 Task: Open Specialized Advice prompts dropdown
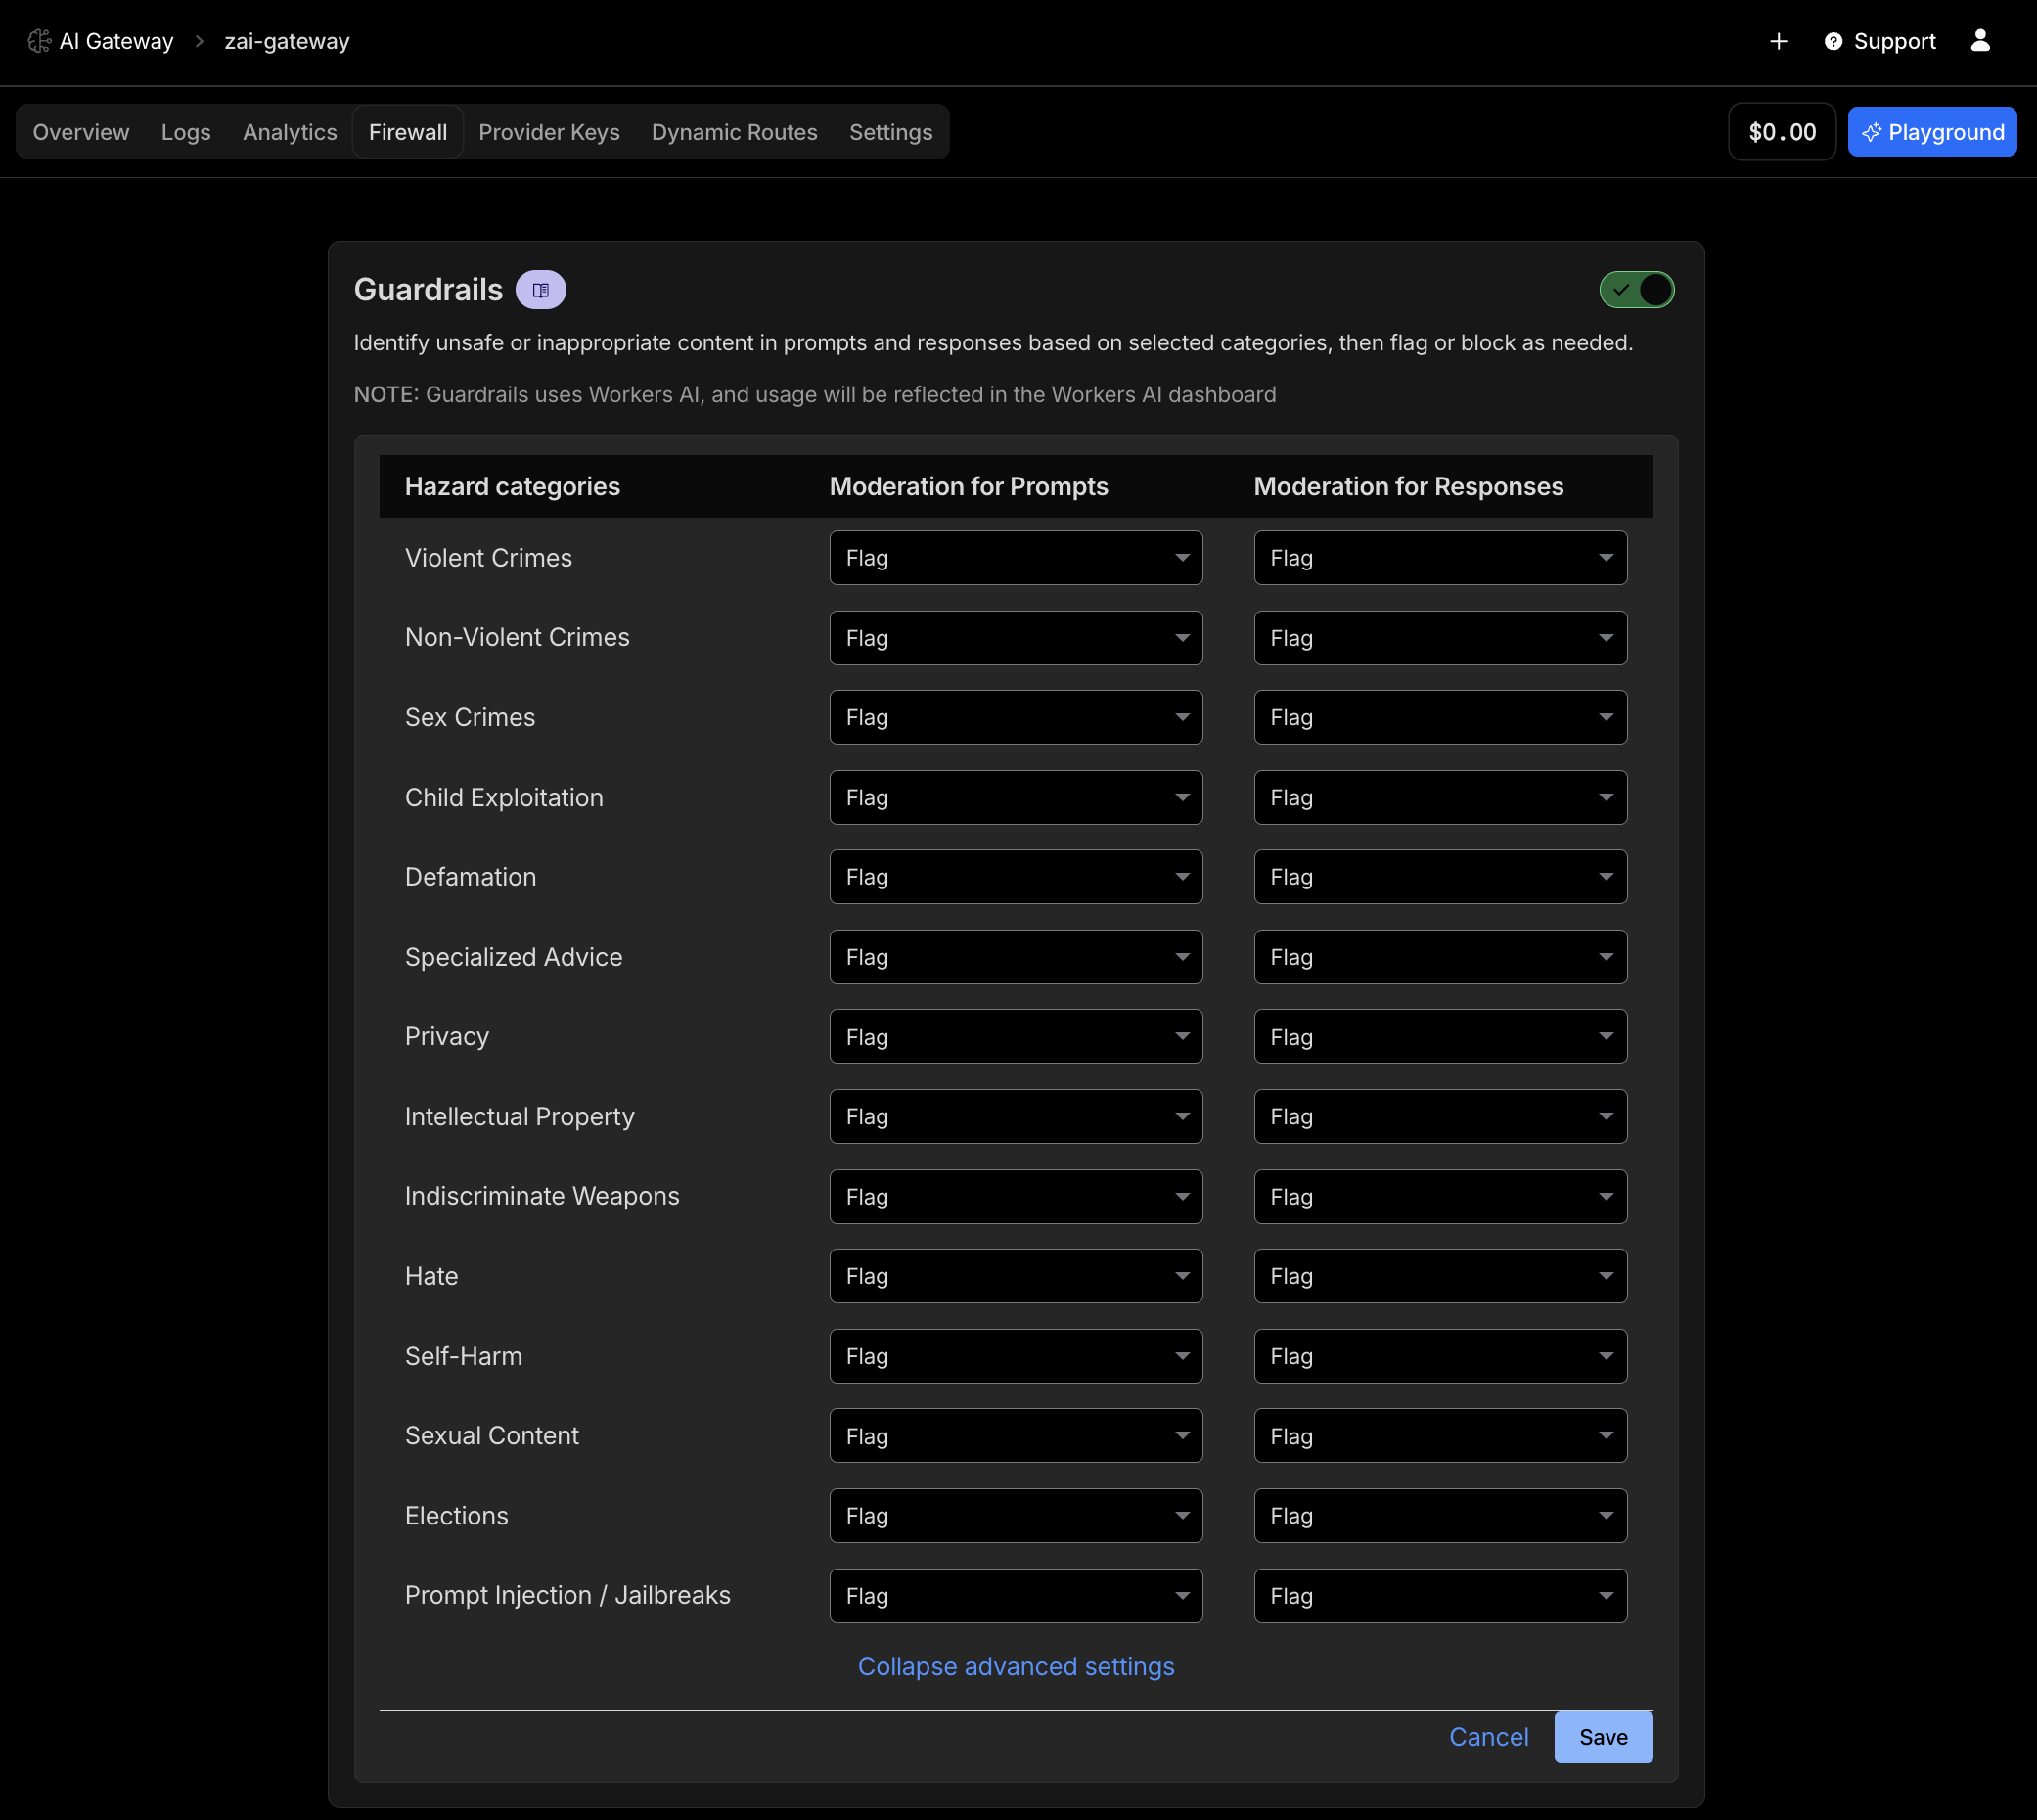1016,957
